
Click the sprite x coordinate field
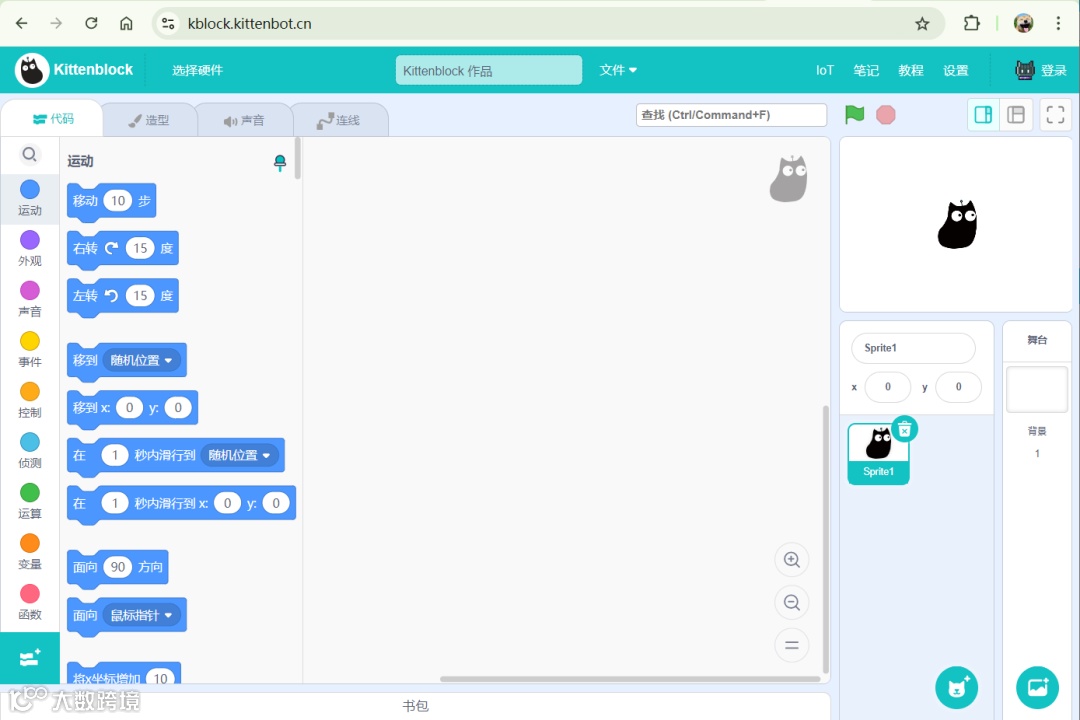(x=888, y=387)
